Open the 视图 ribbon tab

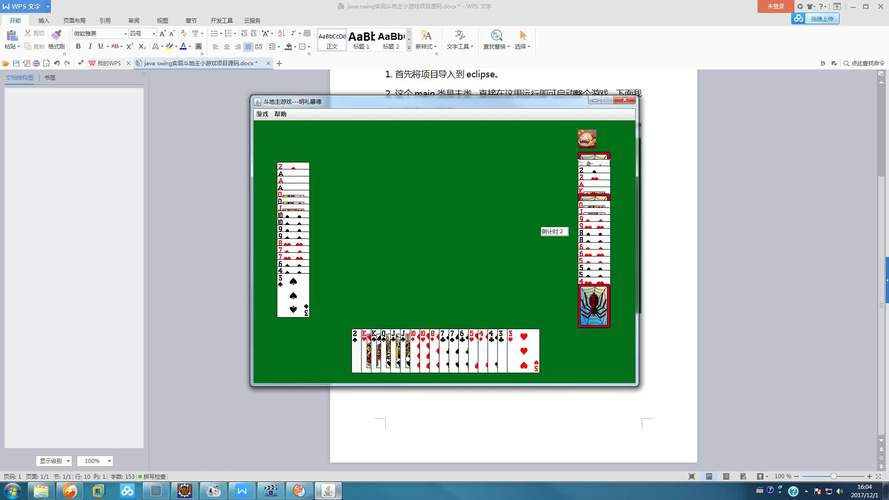(163, 20)
